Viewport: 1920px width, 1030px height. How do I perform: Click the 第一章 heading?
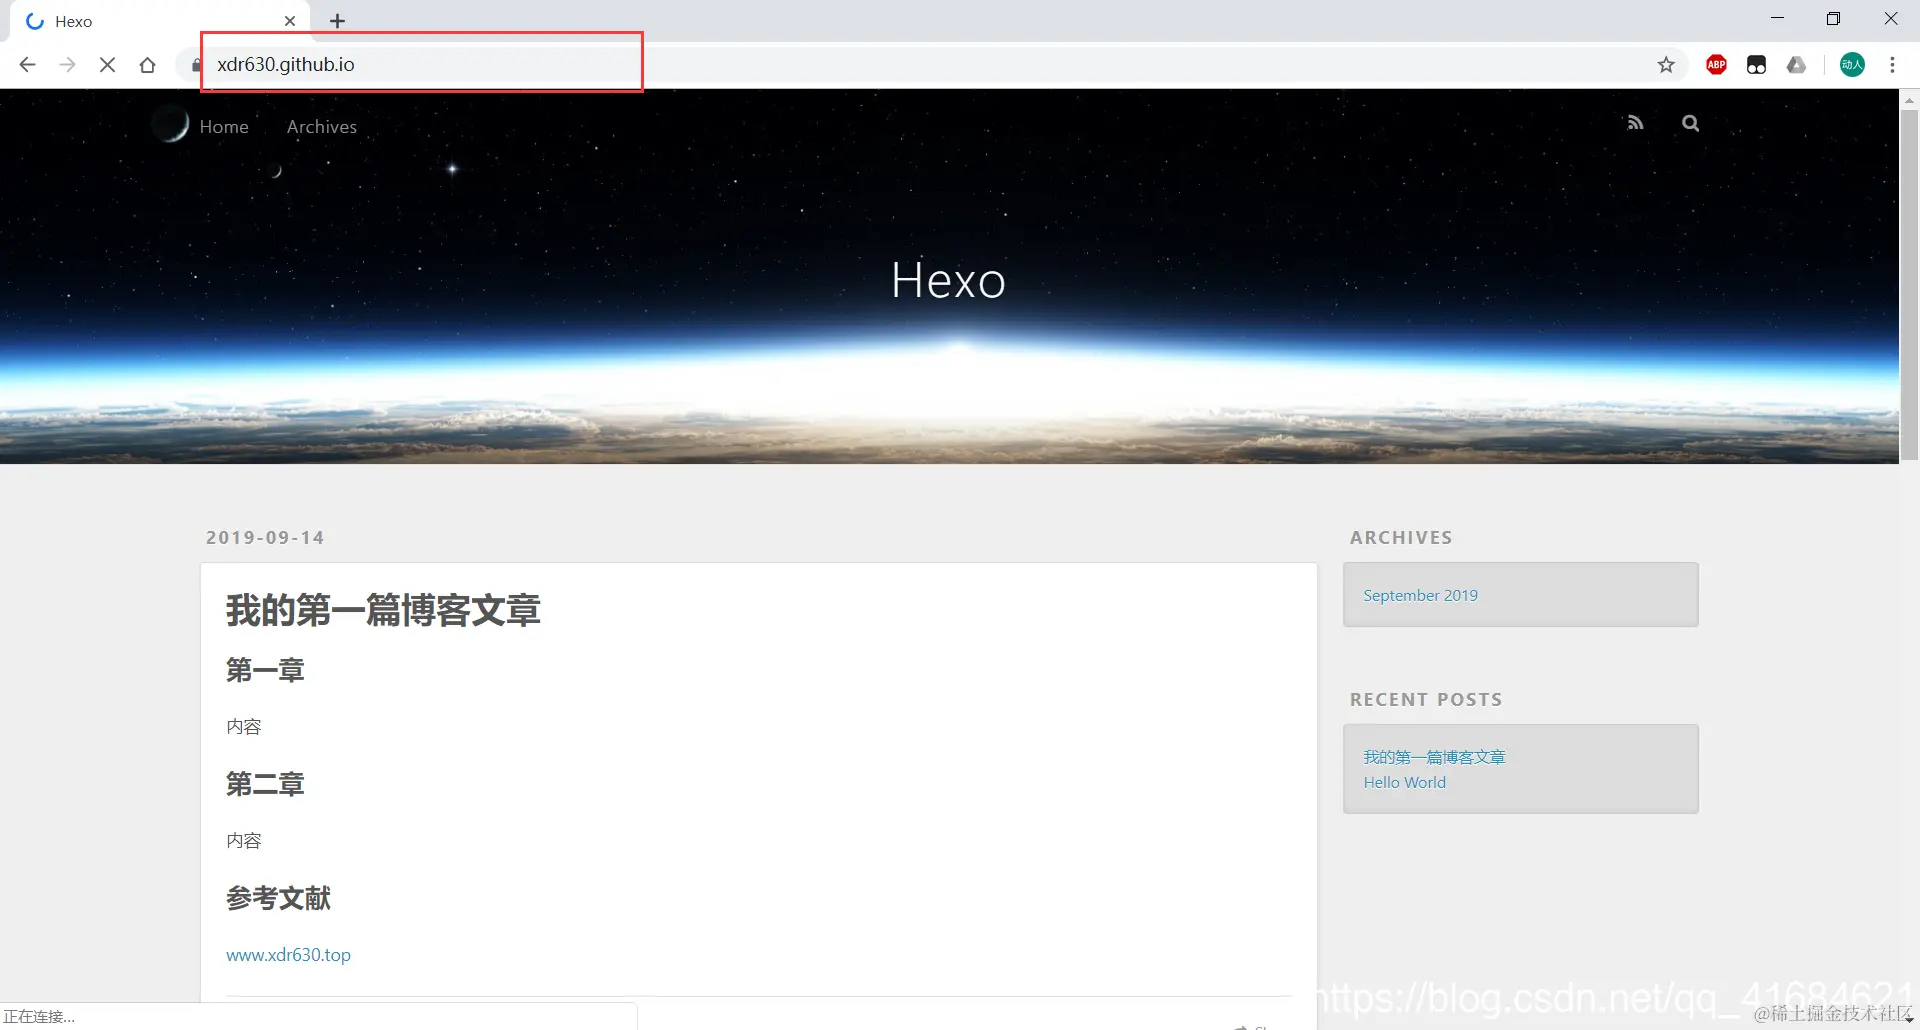coord(265,670)
